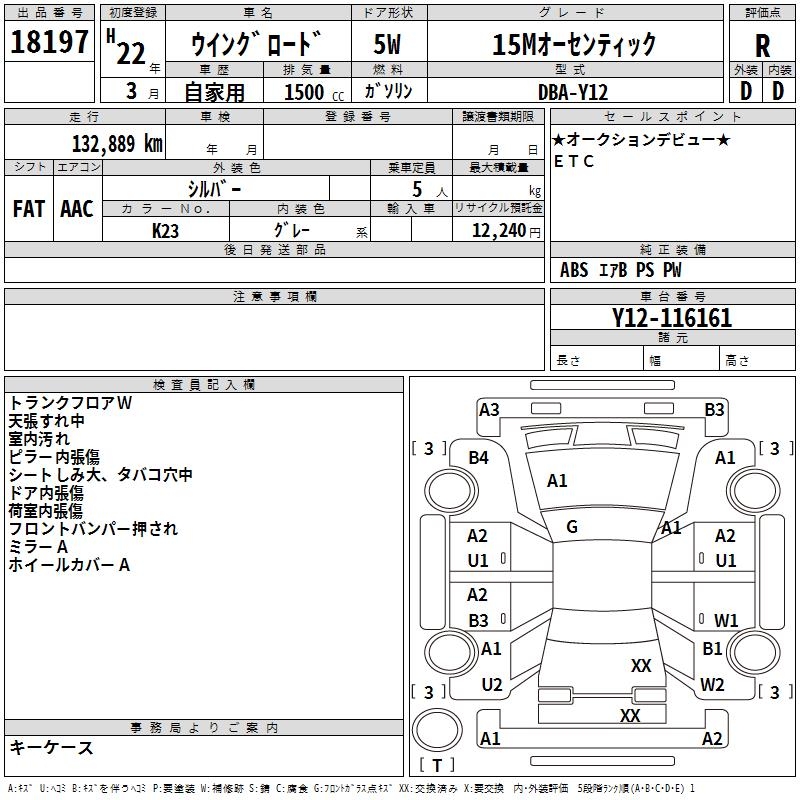Click the front-right wheel in the diagram
Viewport: 800px width, 800px height.
(x=753, y=490)
